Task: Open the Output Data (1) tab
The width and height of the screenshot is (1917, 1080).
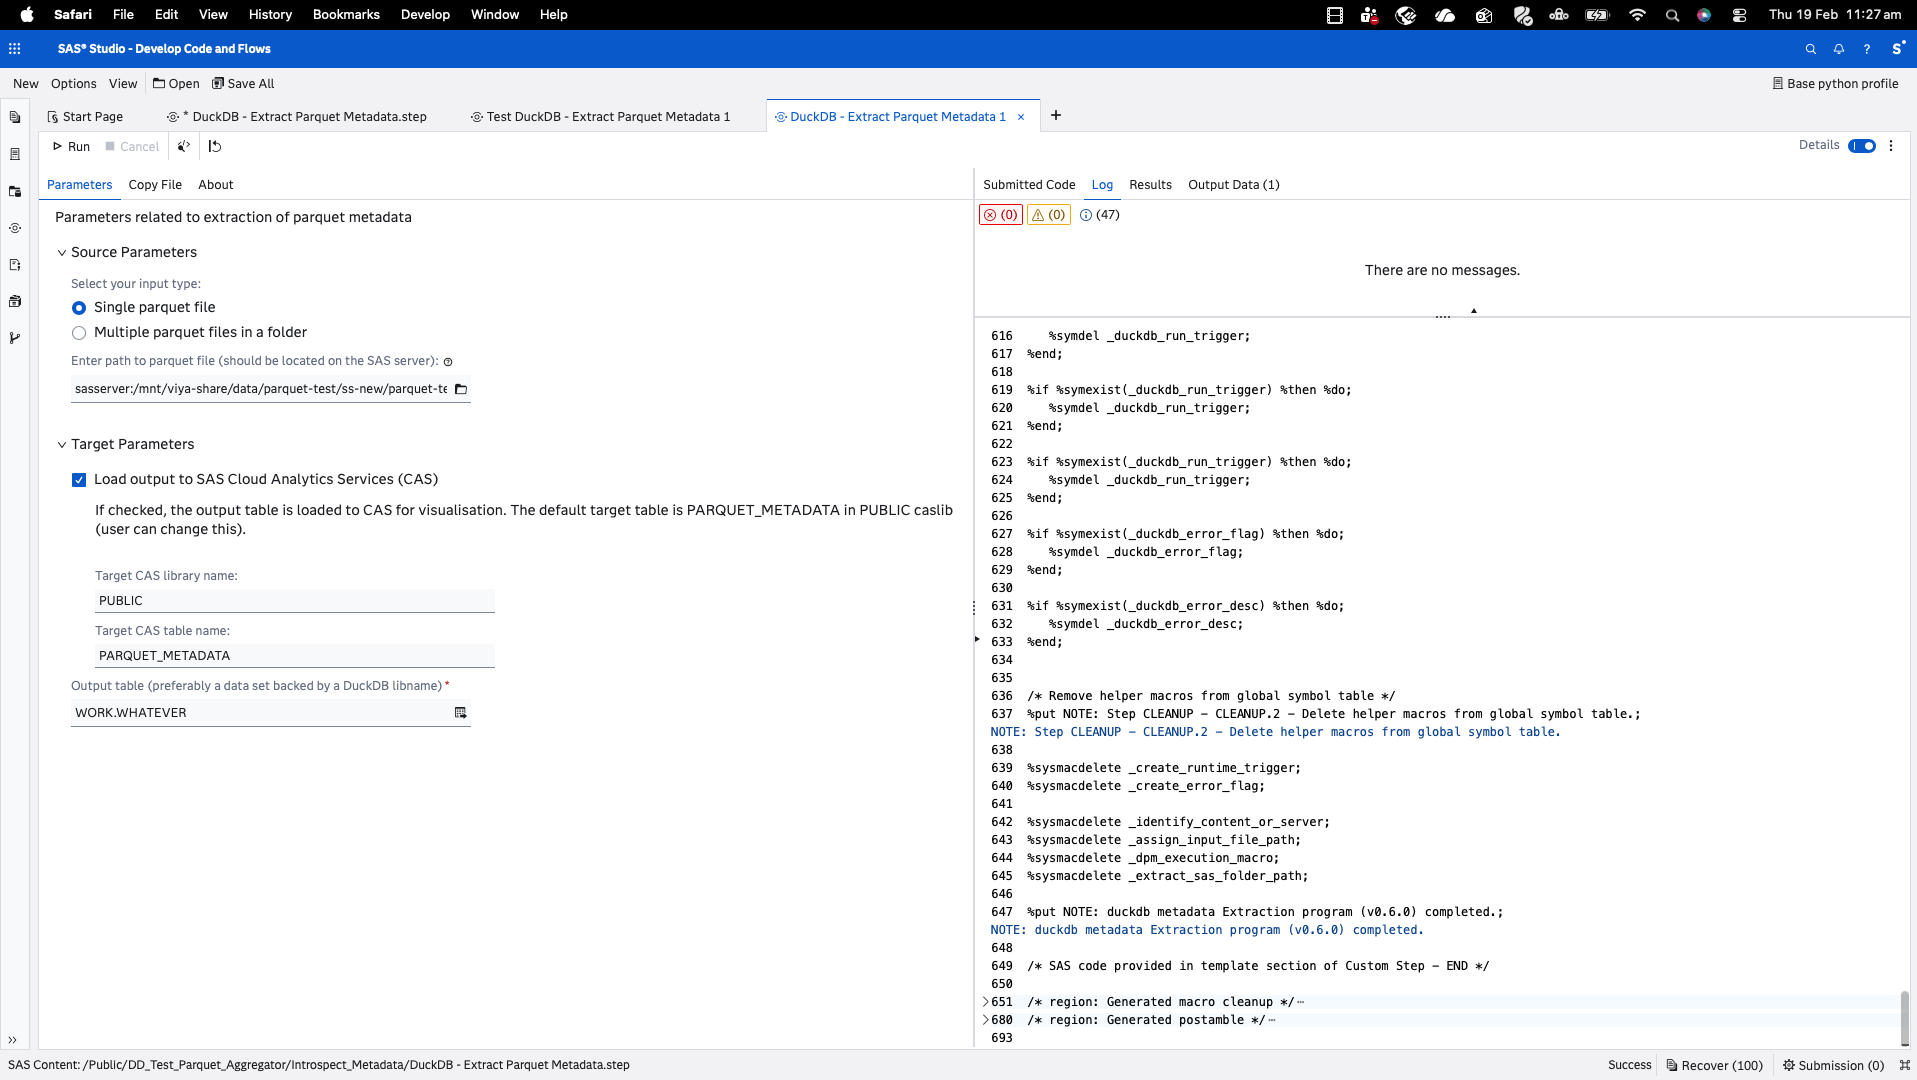Action: pos(1233,185)
